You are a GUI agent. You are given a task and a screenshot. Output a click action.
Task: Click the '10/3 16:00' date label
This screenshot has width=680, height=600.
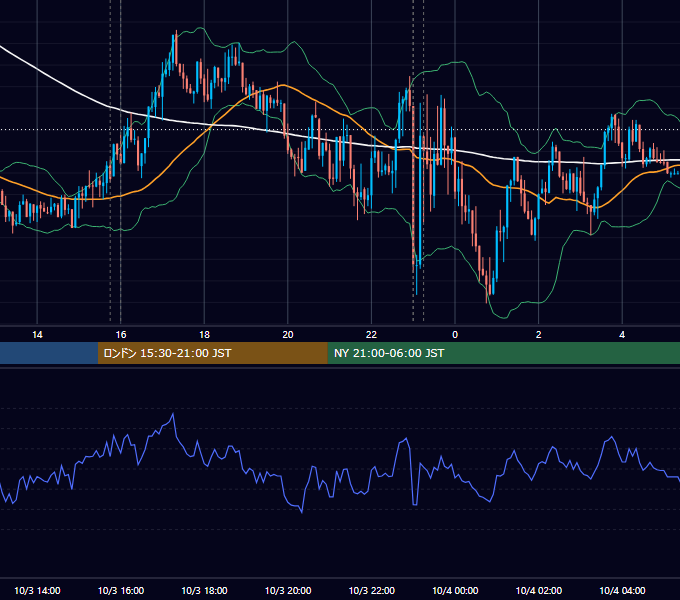pos(121,590)
